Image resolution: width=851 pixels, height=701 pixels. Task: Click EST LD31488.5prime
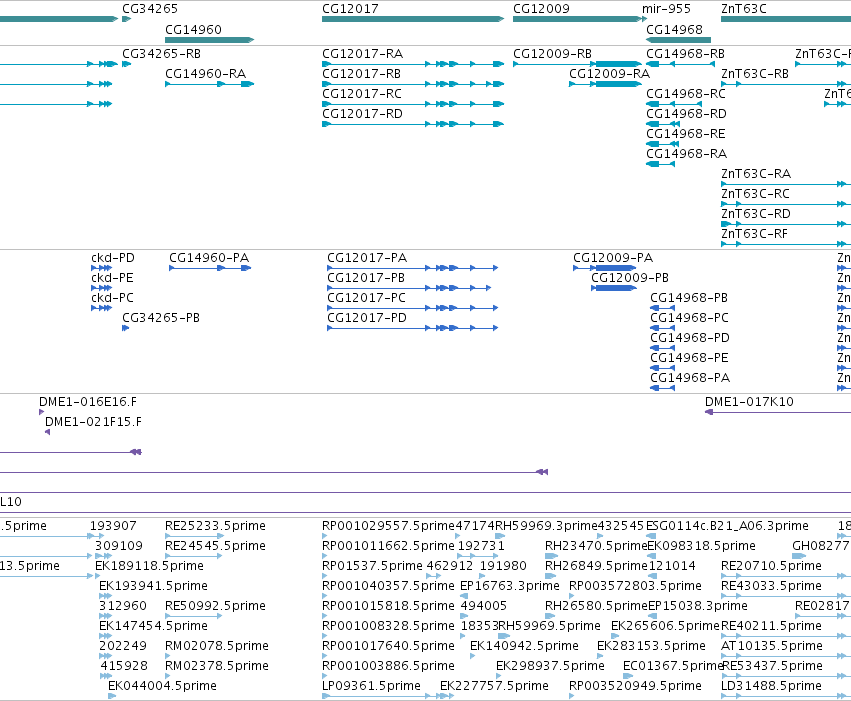coord(771,686)
